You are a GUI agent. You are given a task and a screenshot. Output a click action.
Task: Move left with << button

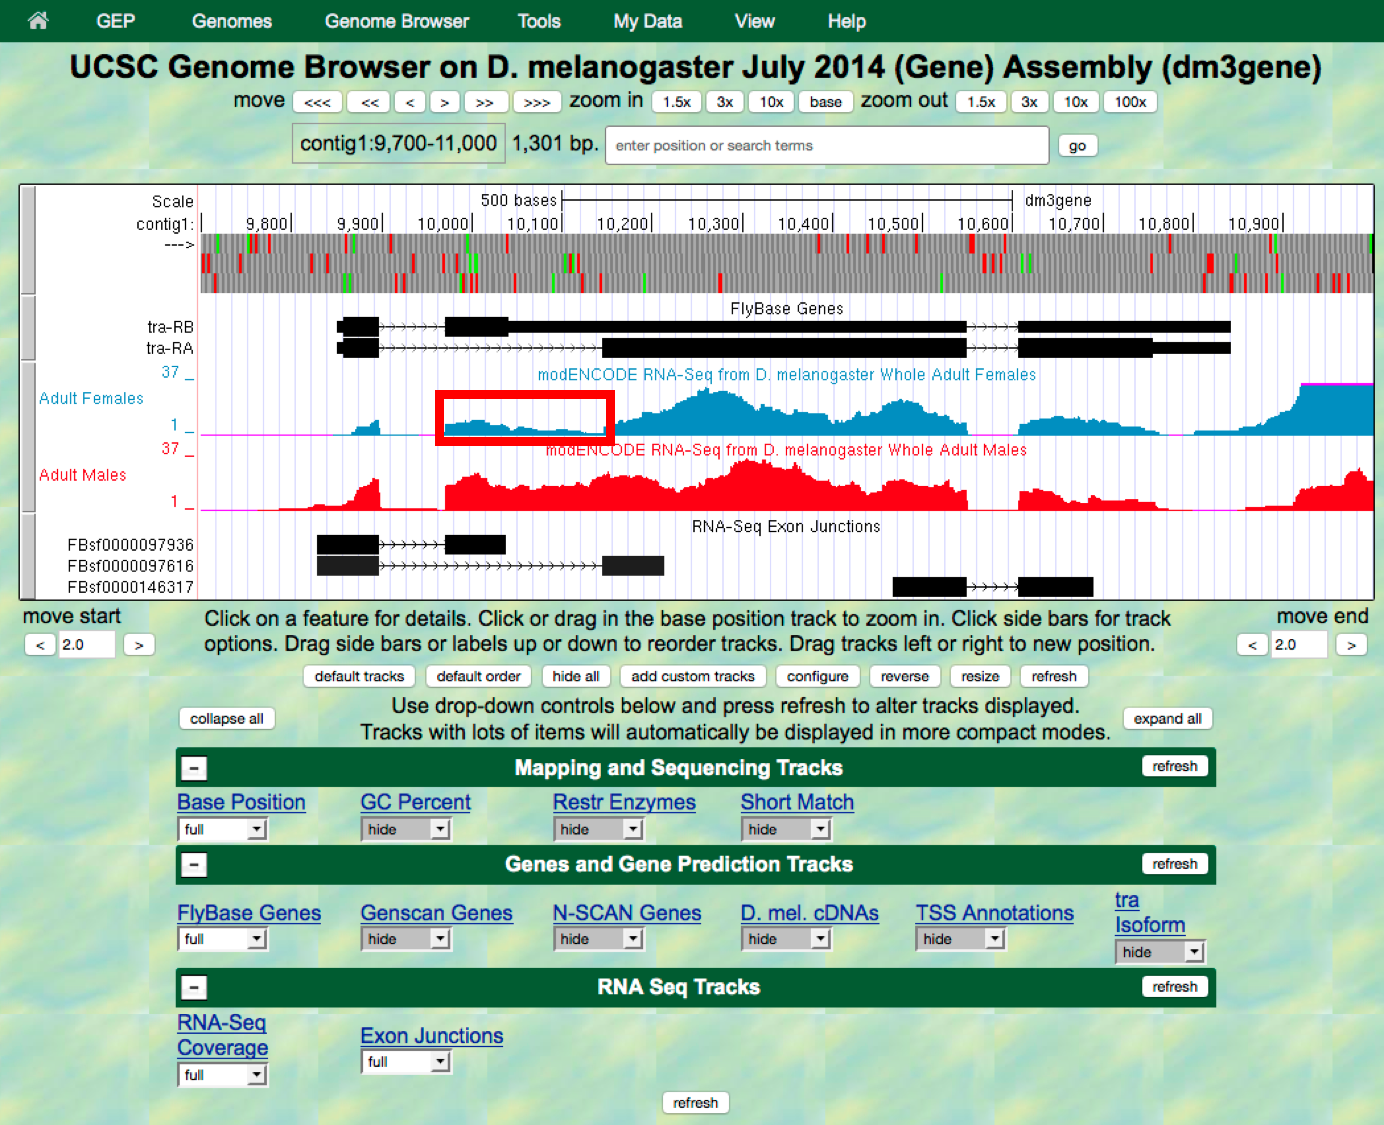pyautogui.click(x=370, y=102)
